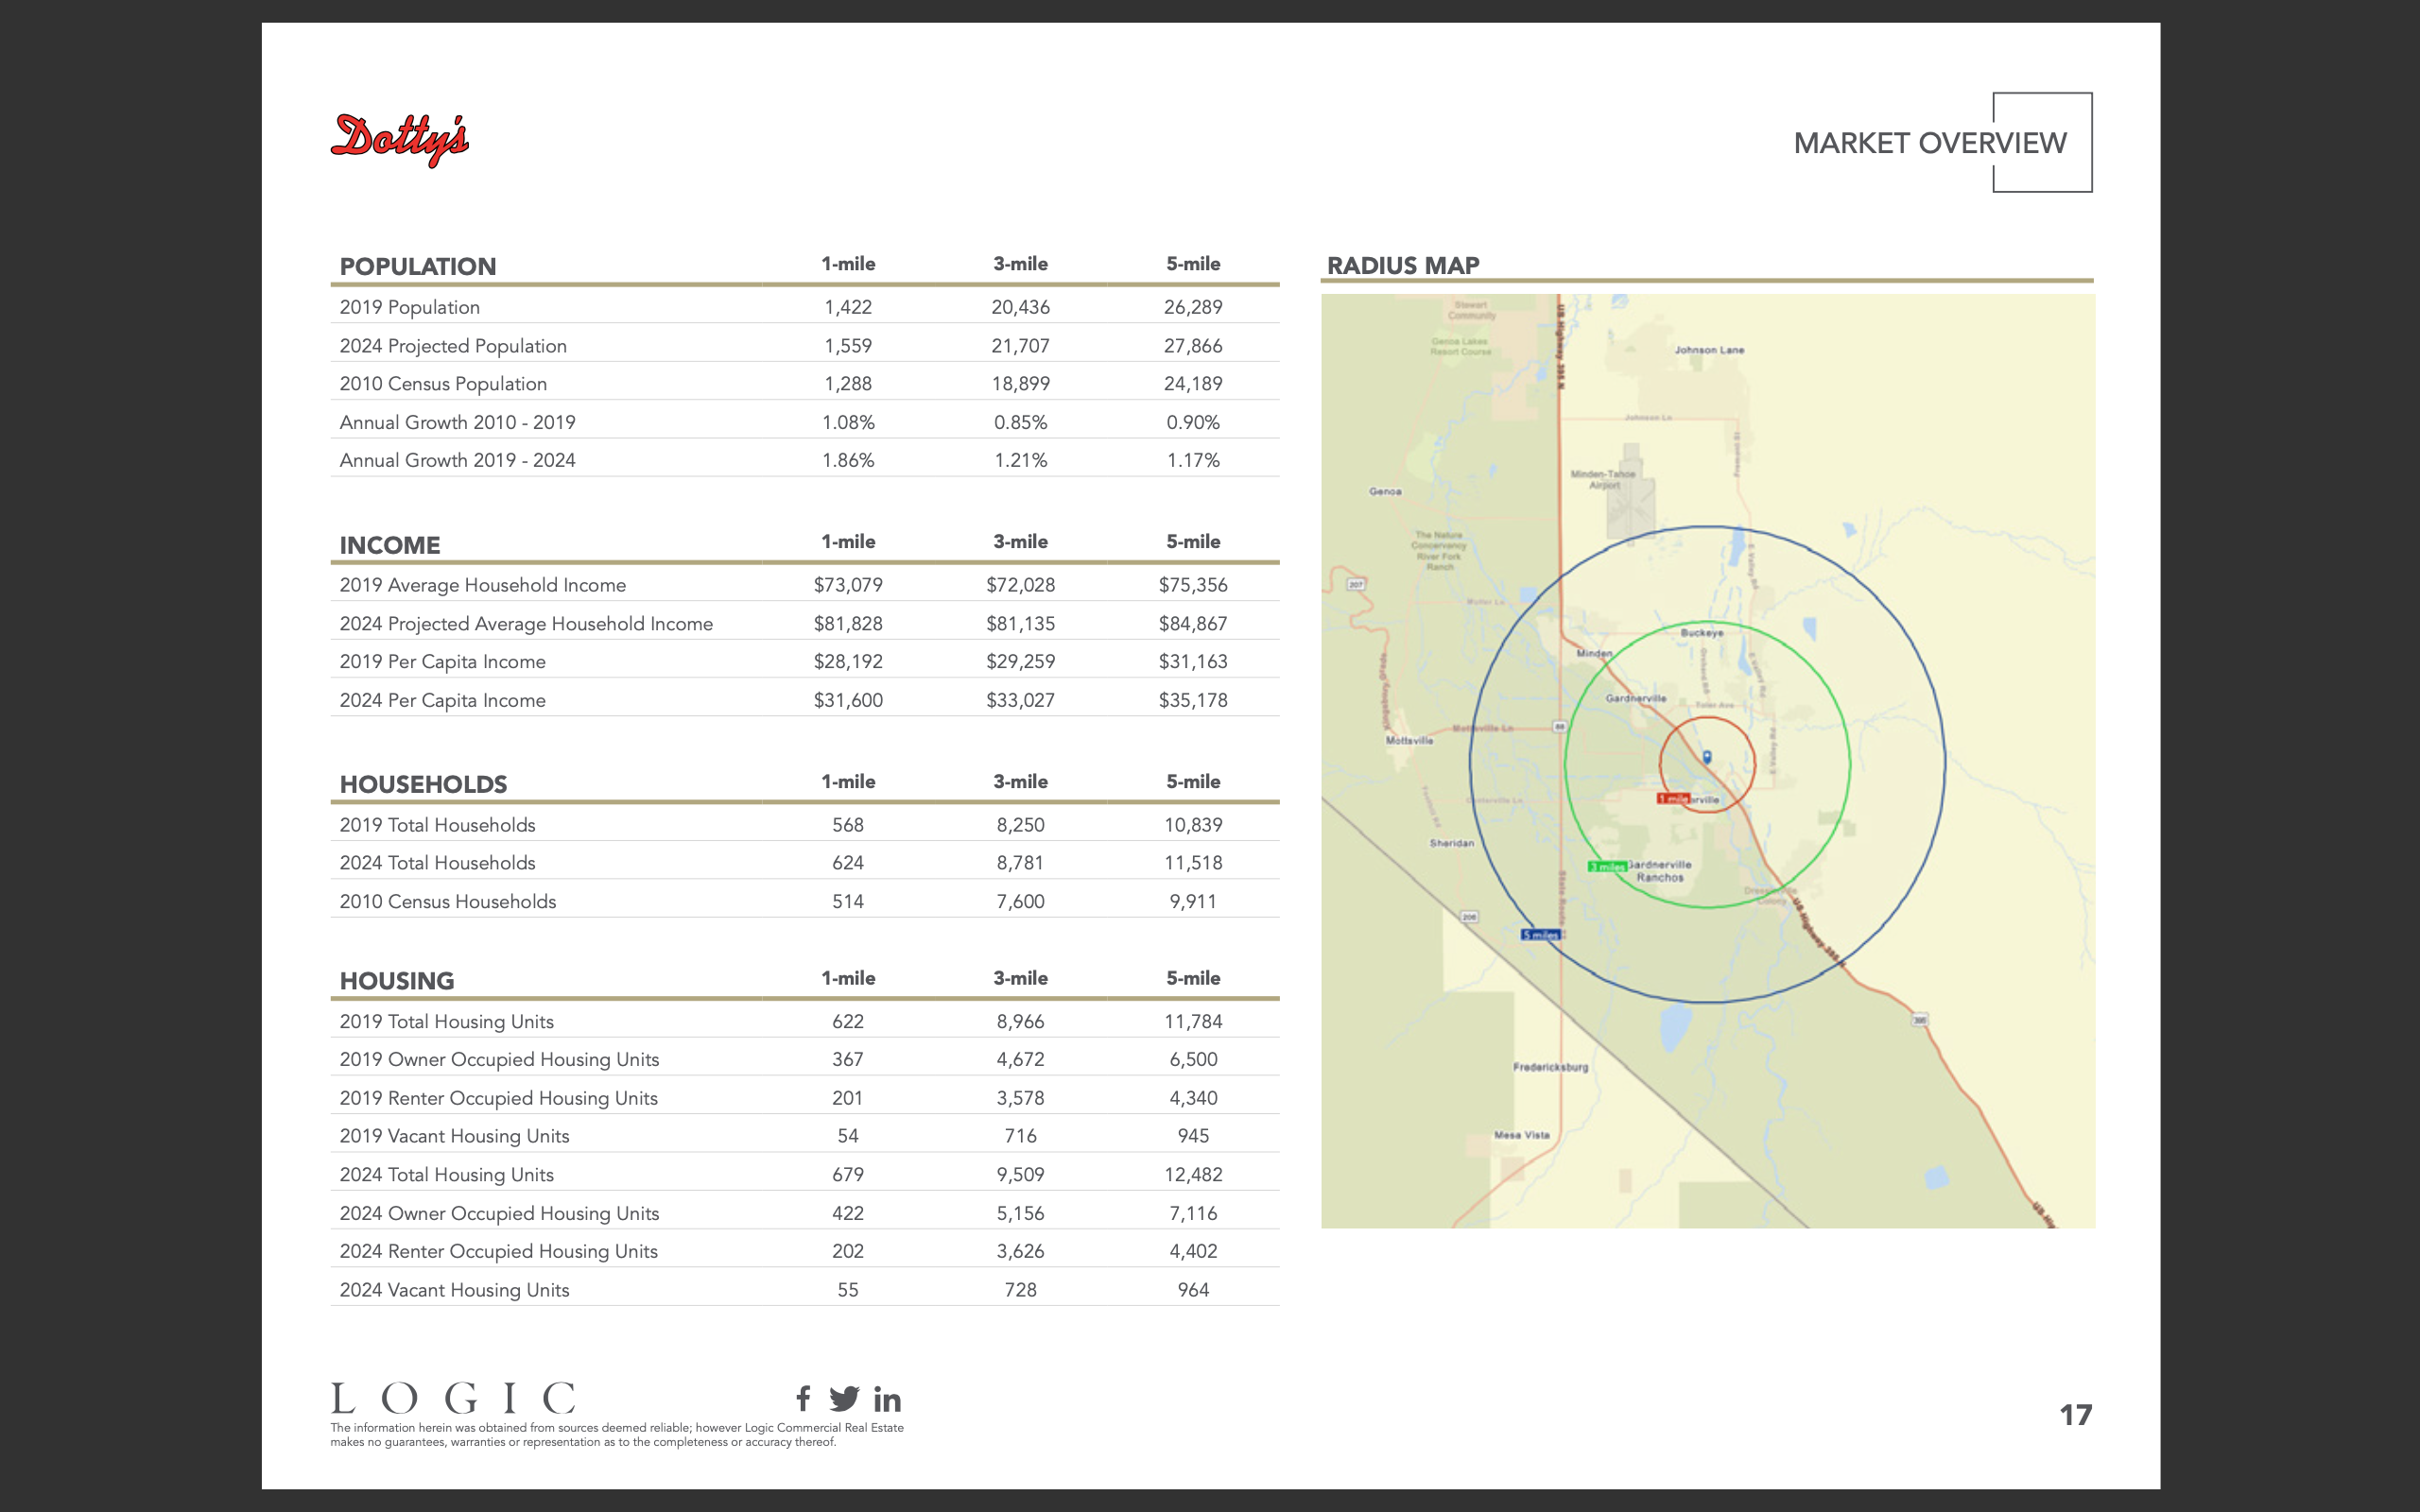Click the MARKET OVERVIEW page title
This screenshot has height=1512, width=2420.
pos(1929,143)
